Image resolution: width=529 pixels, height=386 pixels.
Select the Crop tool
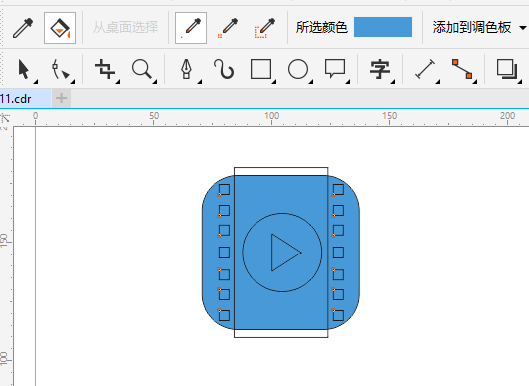coord(105,69)
